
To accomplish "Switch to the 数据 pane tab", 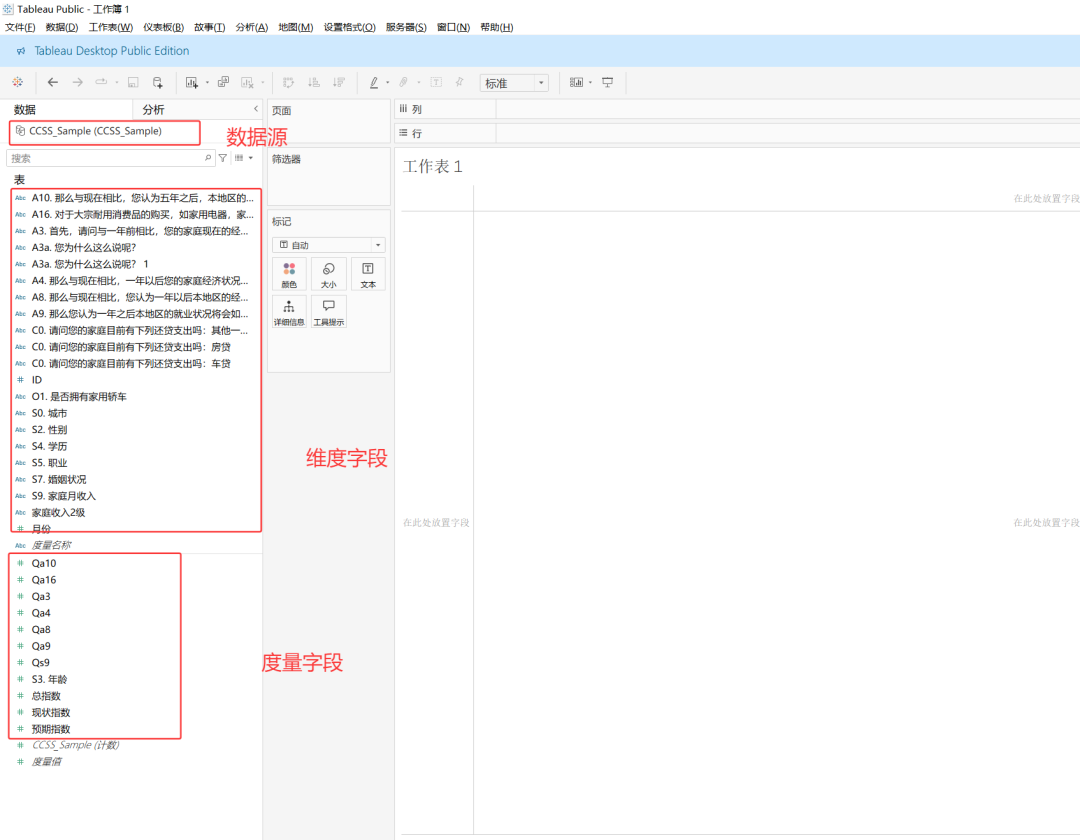I will [x=25, y=109].
